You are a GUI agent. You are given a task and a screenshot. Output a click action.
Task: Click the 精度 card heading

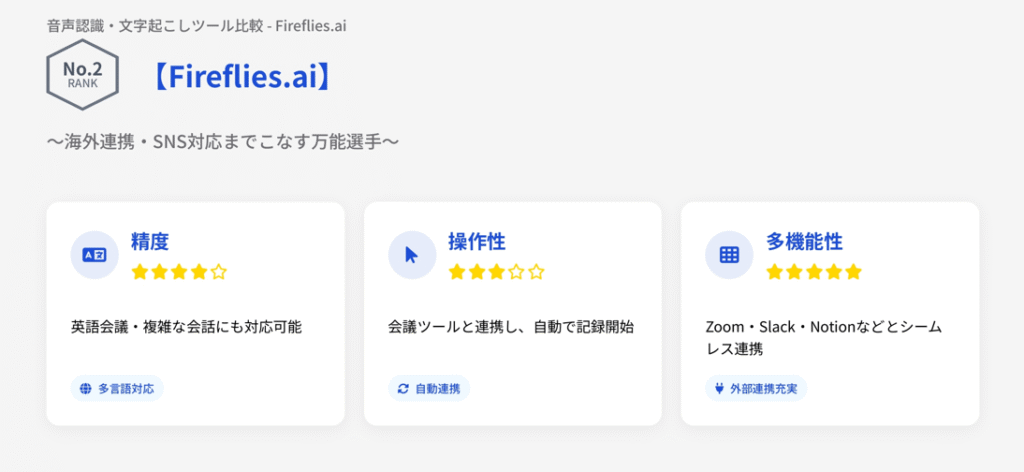pos(150,241)
